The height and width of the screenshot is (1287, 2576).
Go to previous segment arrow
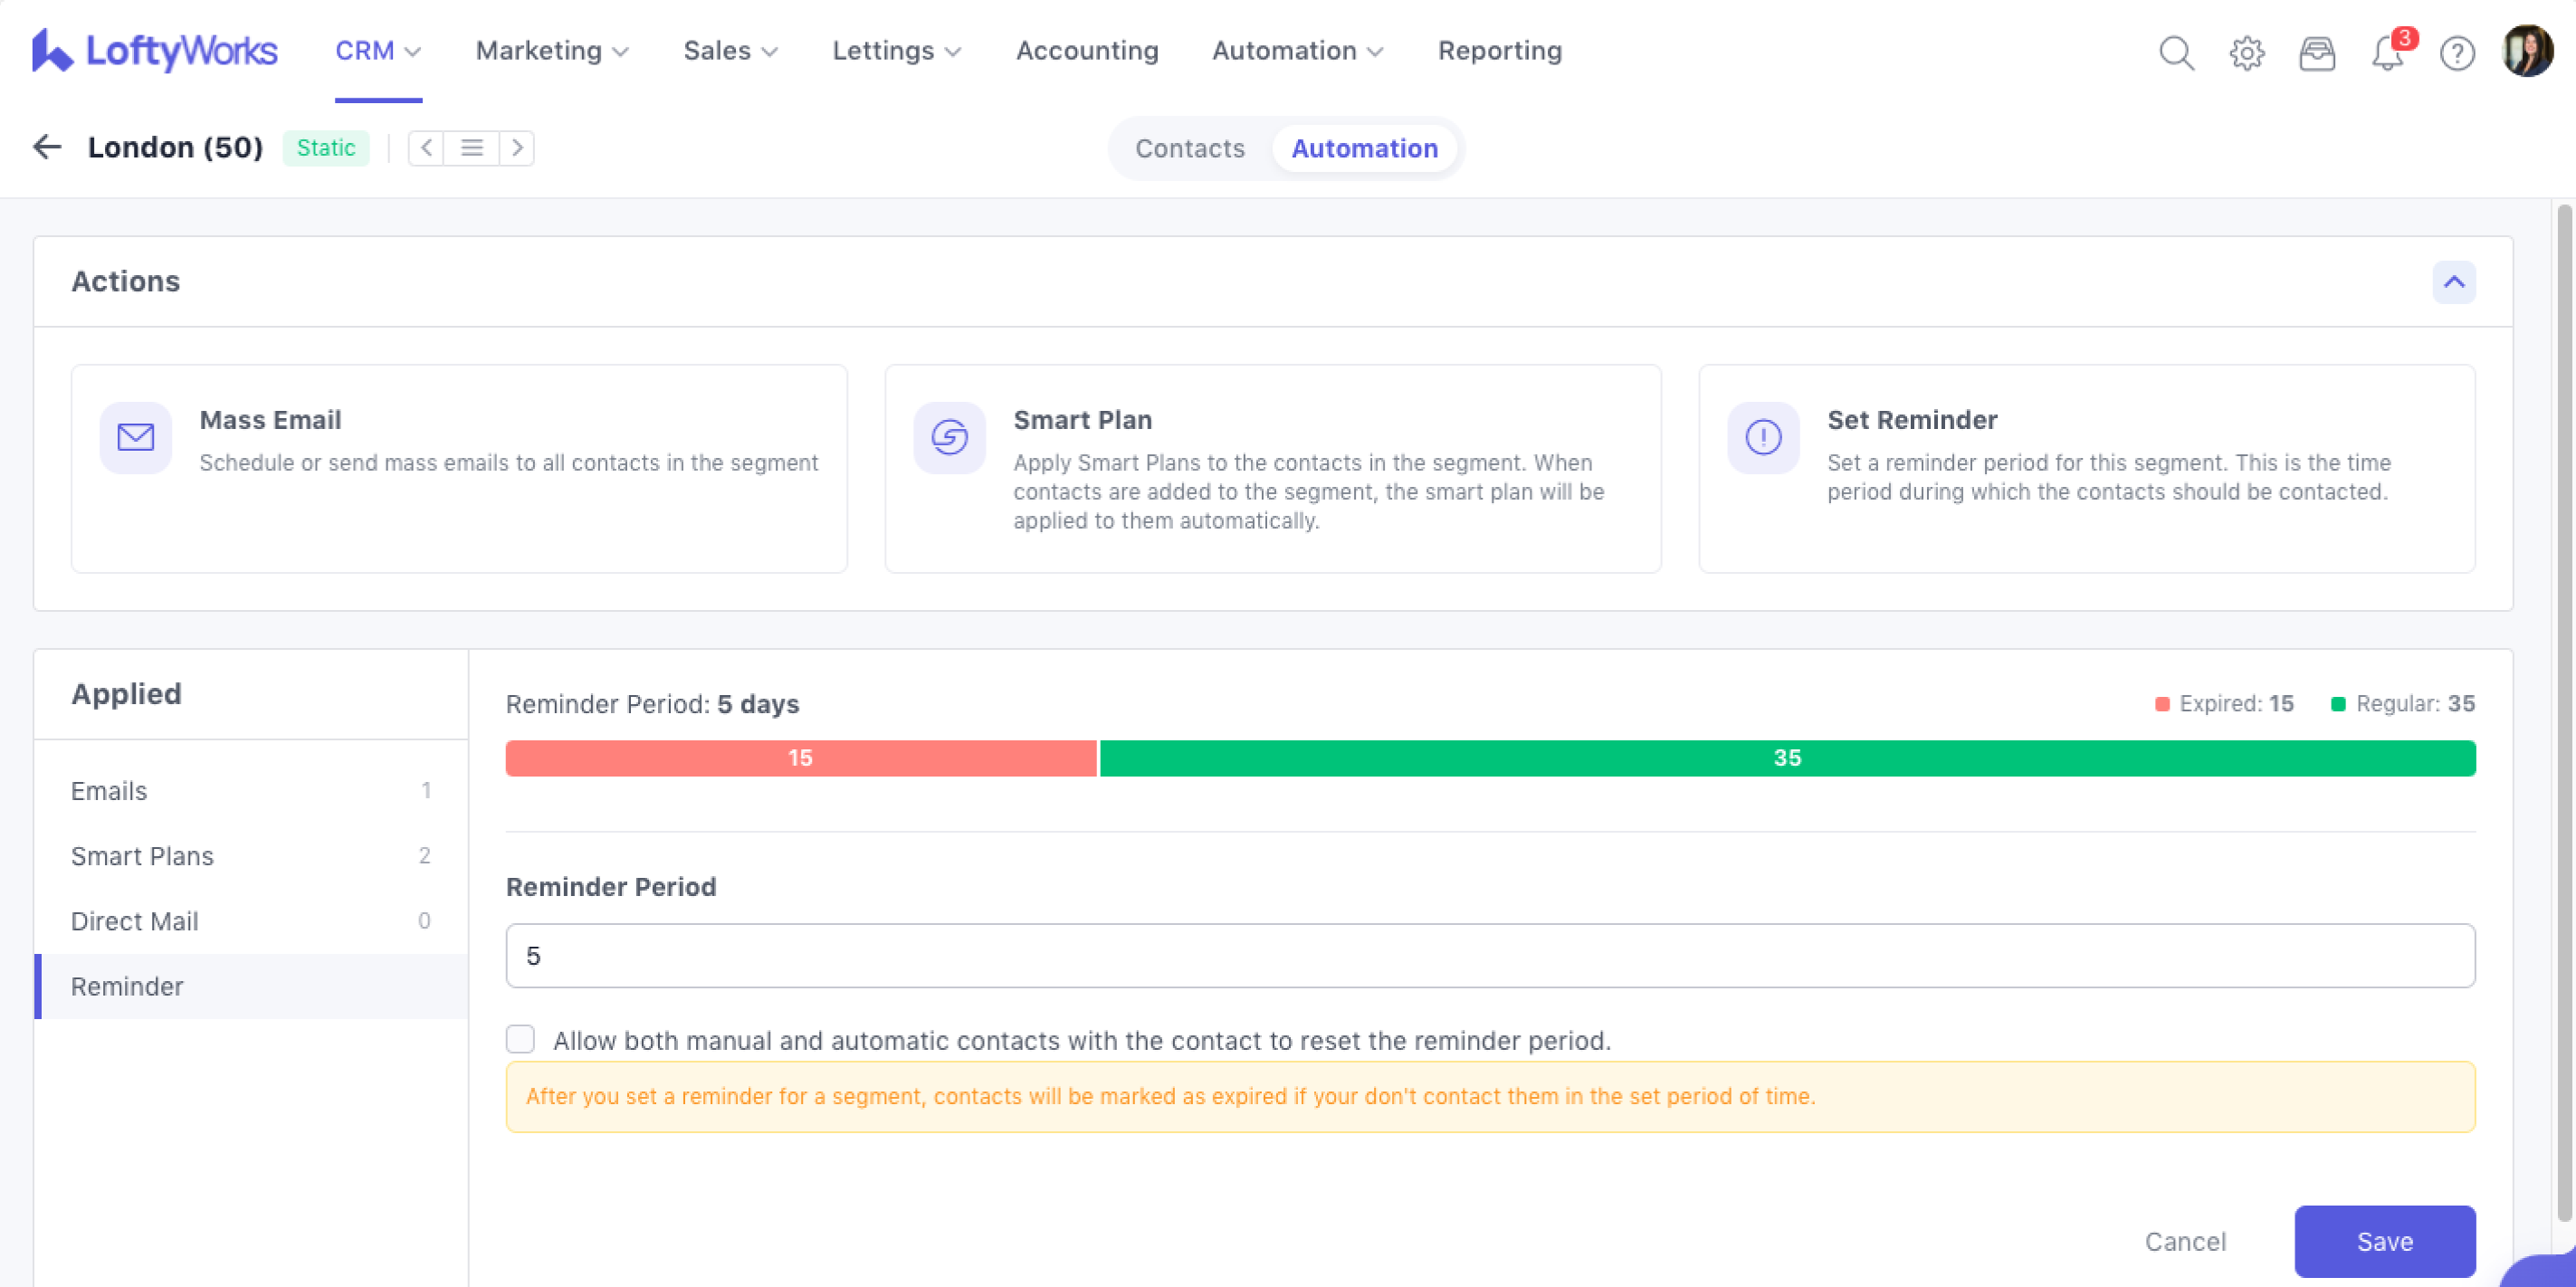point(426,148)
